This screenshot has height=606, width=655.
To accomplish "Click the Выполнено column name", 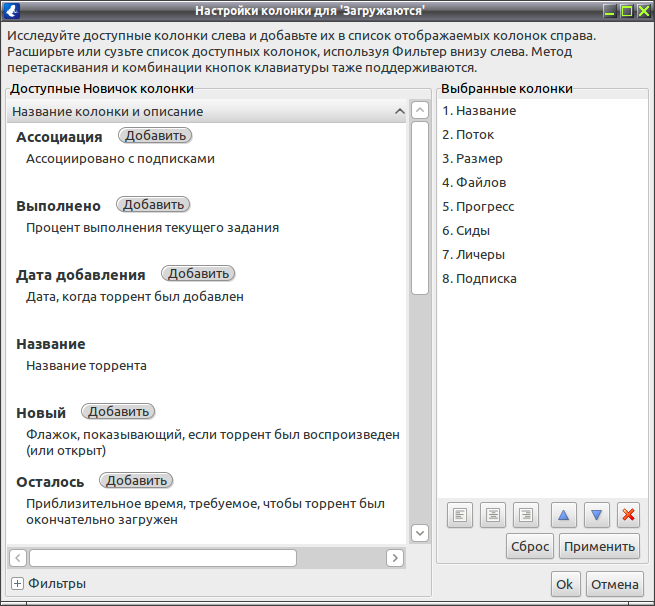I will (x=58, y=206).
